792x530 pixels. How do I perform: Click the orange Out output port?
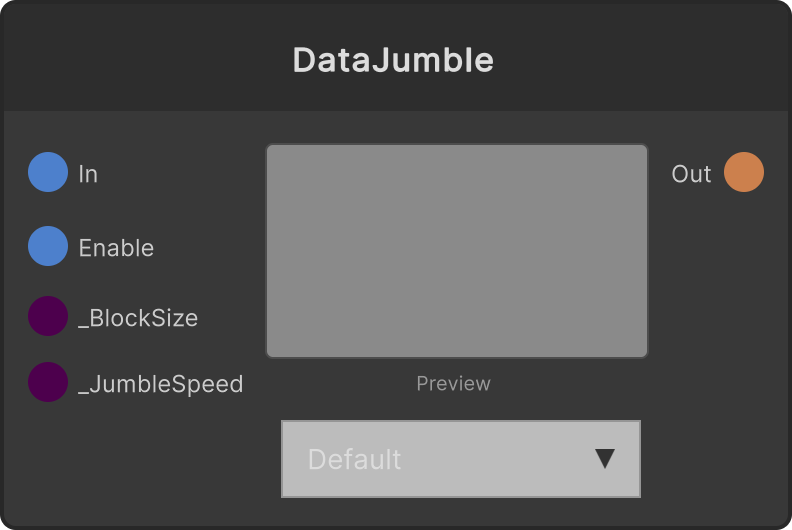[744, 172]
